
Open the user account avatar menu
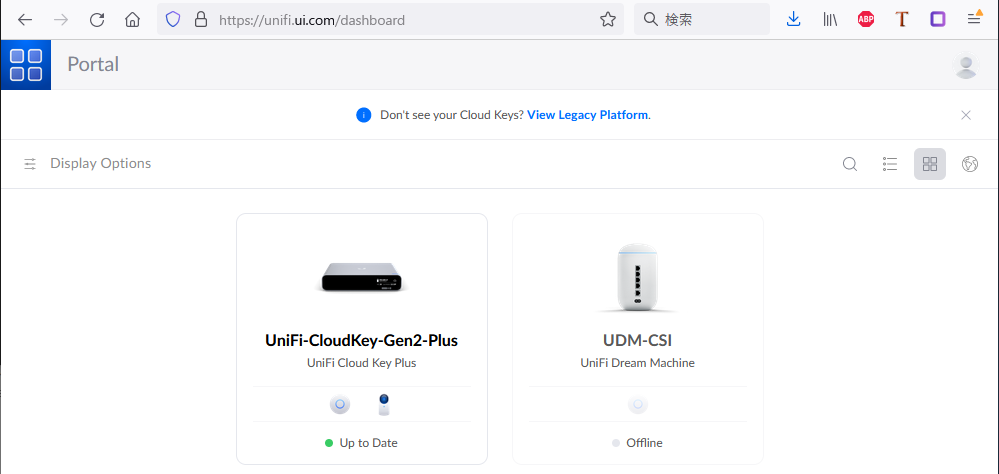pos(966,66)
